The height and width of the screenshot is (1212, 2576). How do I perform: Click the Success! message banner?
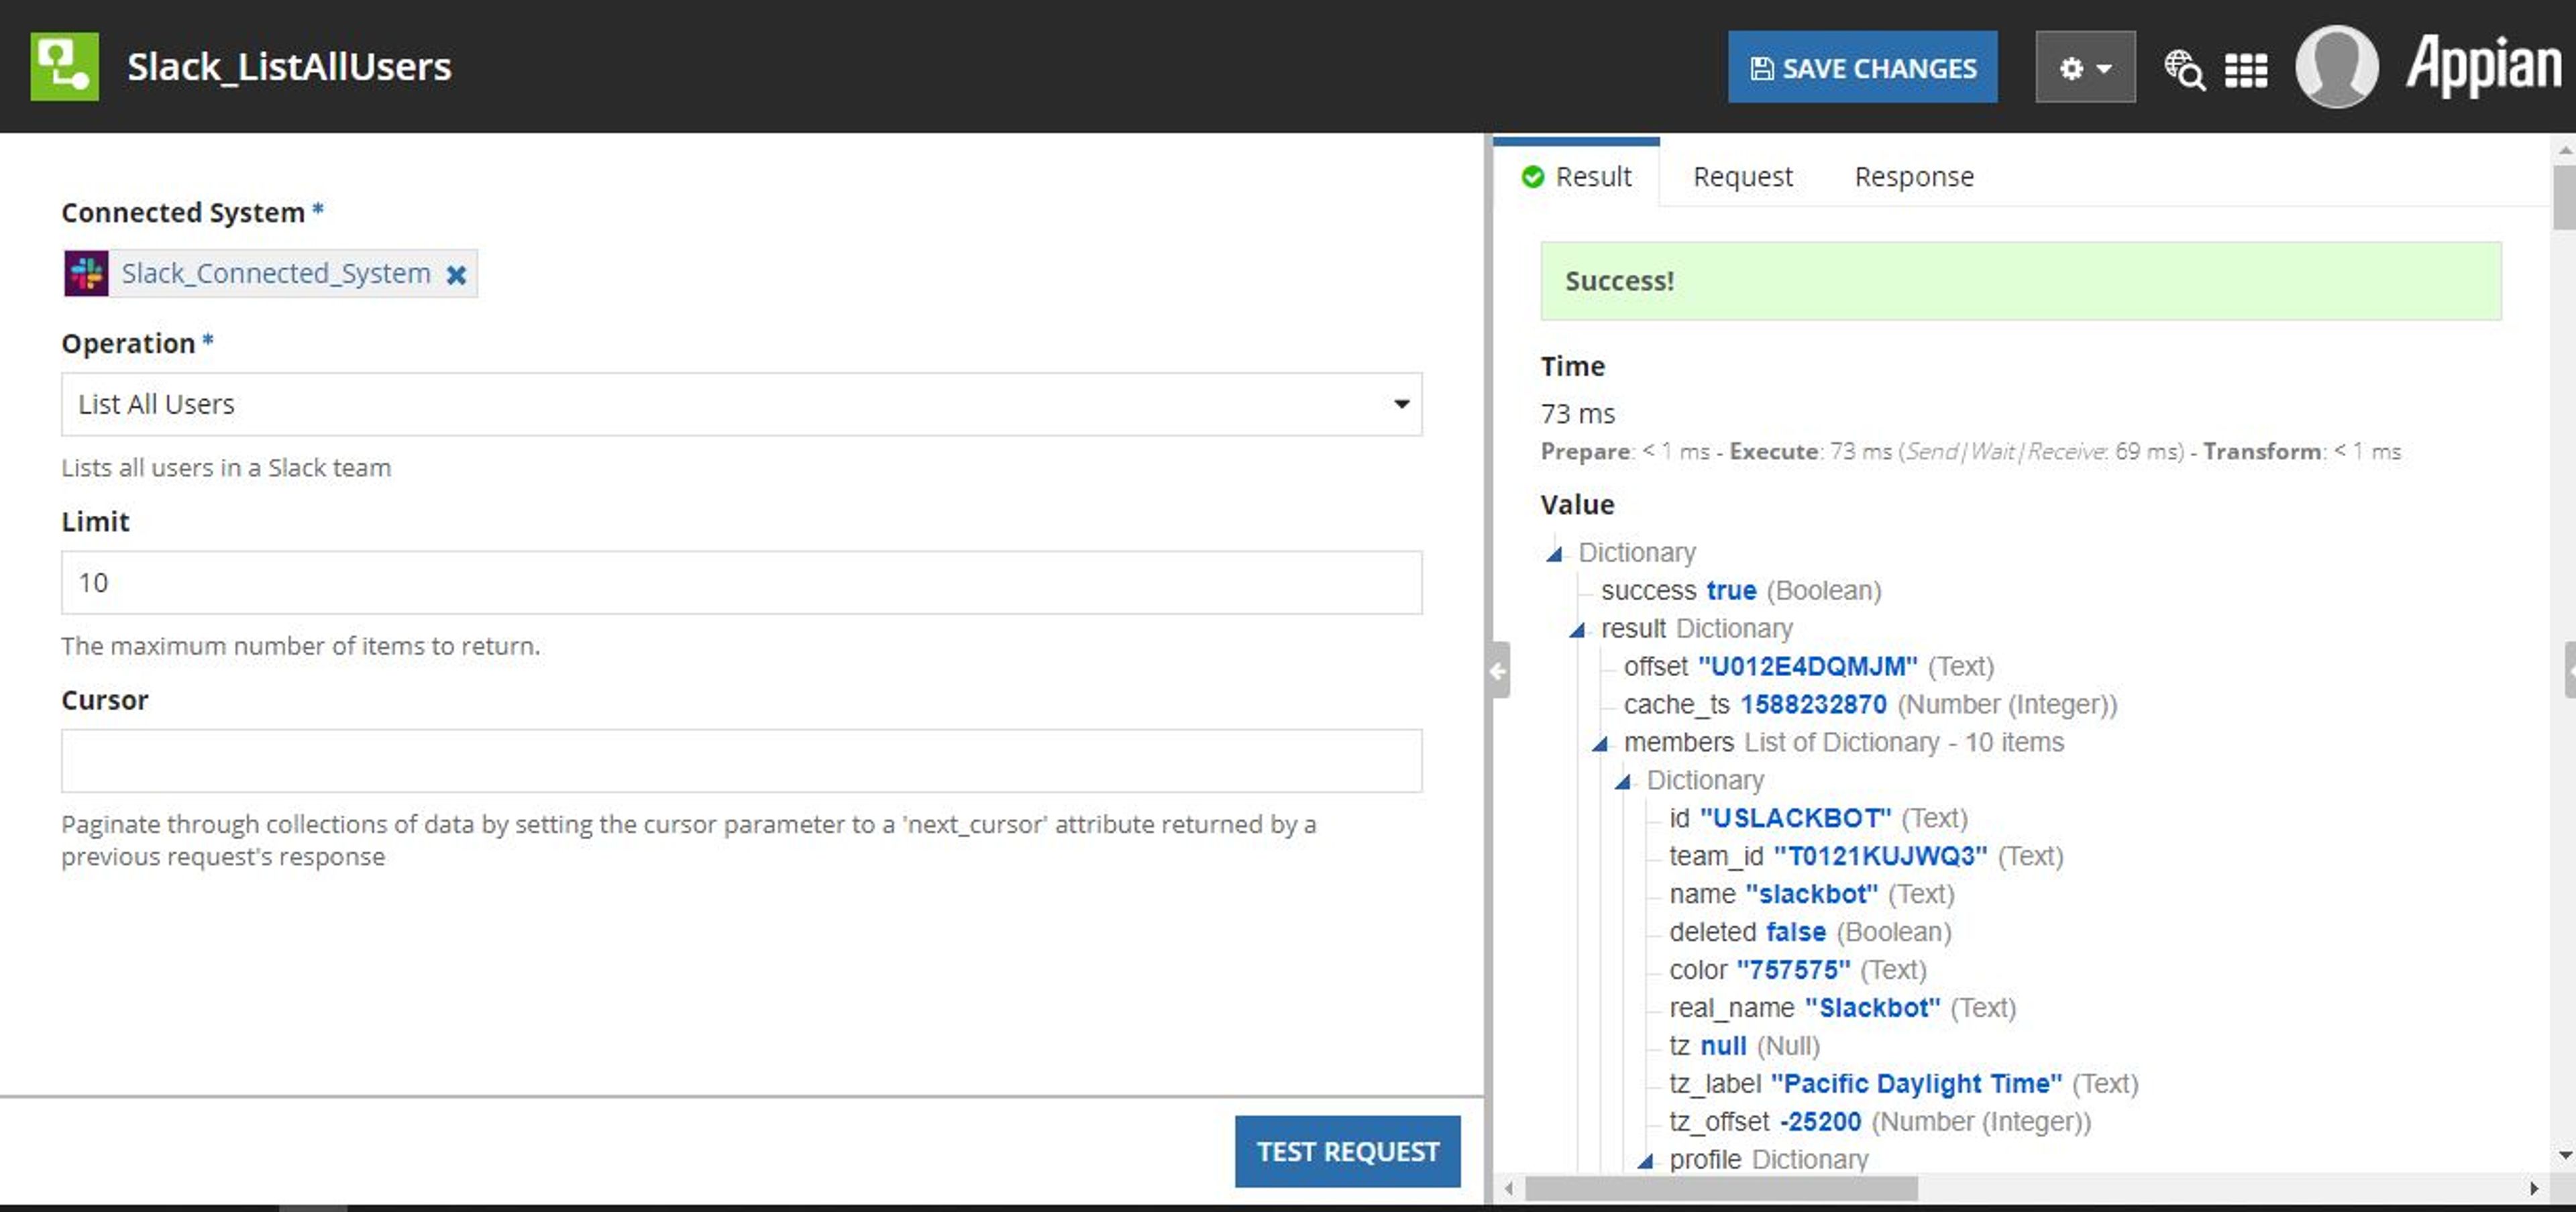point(2020,281)
